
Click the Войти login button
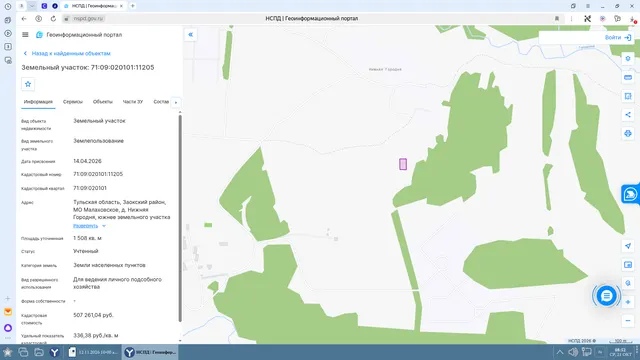618,38
